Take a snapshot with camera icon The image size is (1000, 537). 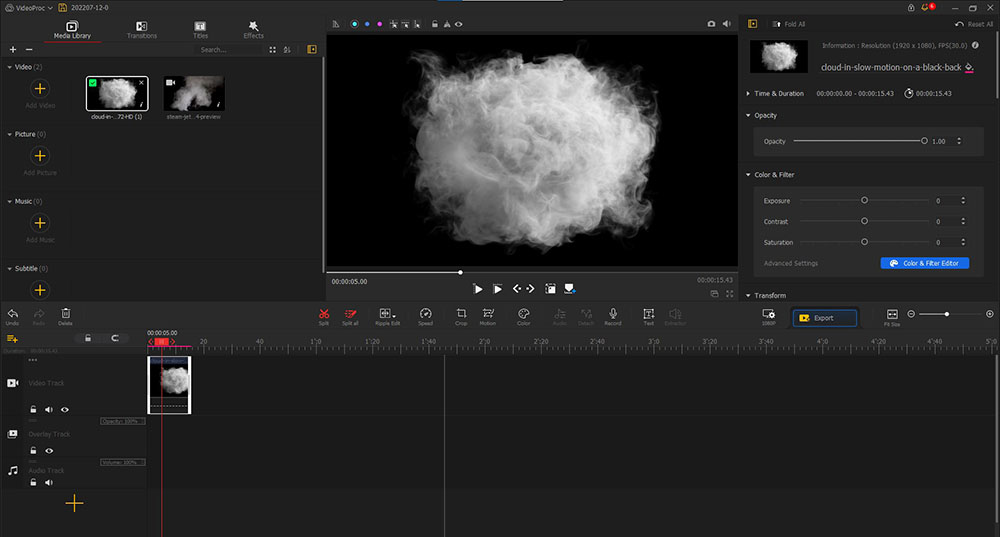coord(711,24)
